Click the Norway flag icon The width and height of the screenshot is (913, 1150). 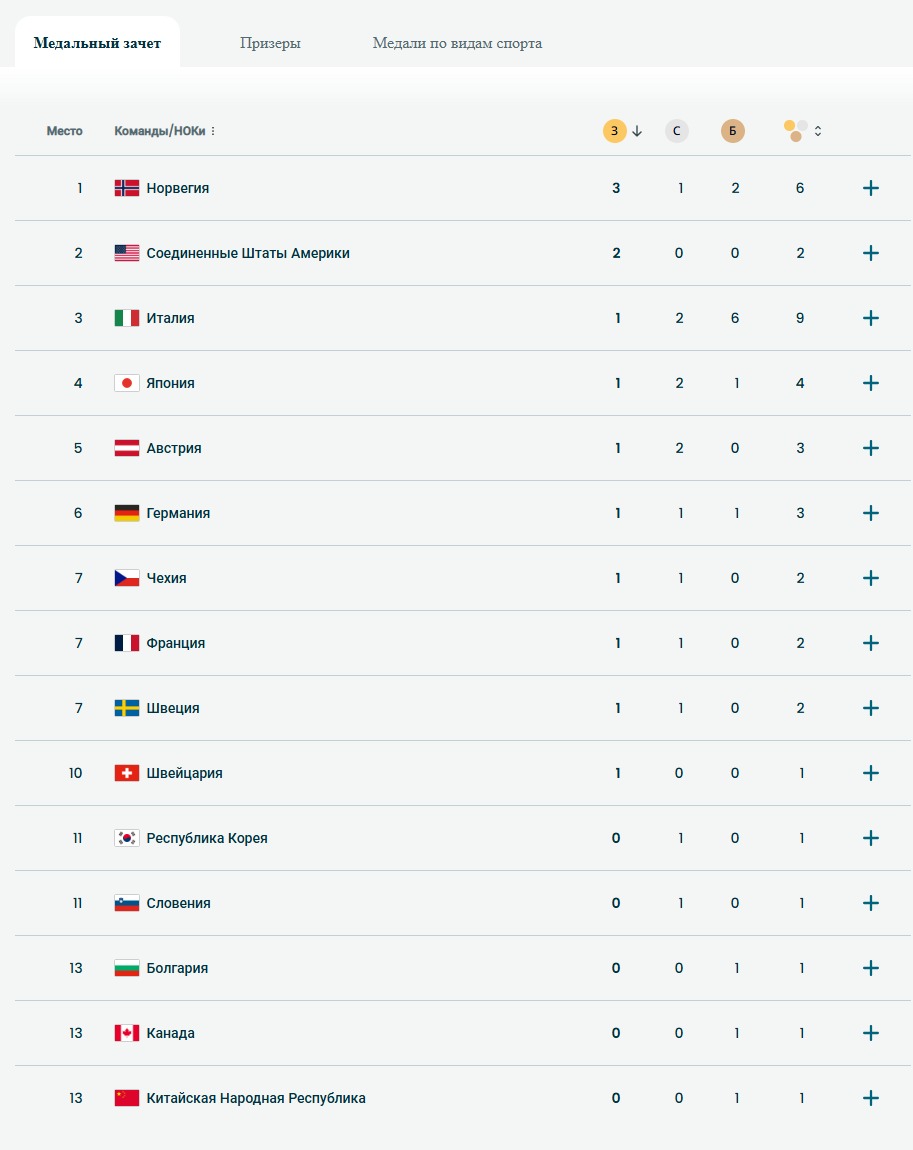(x=127, y=188)
